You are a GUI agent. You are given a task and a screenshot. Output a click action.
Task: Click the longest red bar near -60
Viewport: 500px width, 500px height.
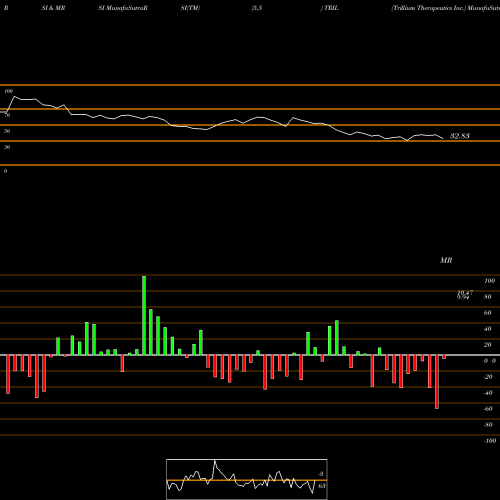[x=437, y=382]
